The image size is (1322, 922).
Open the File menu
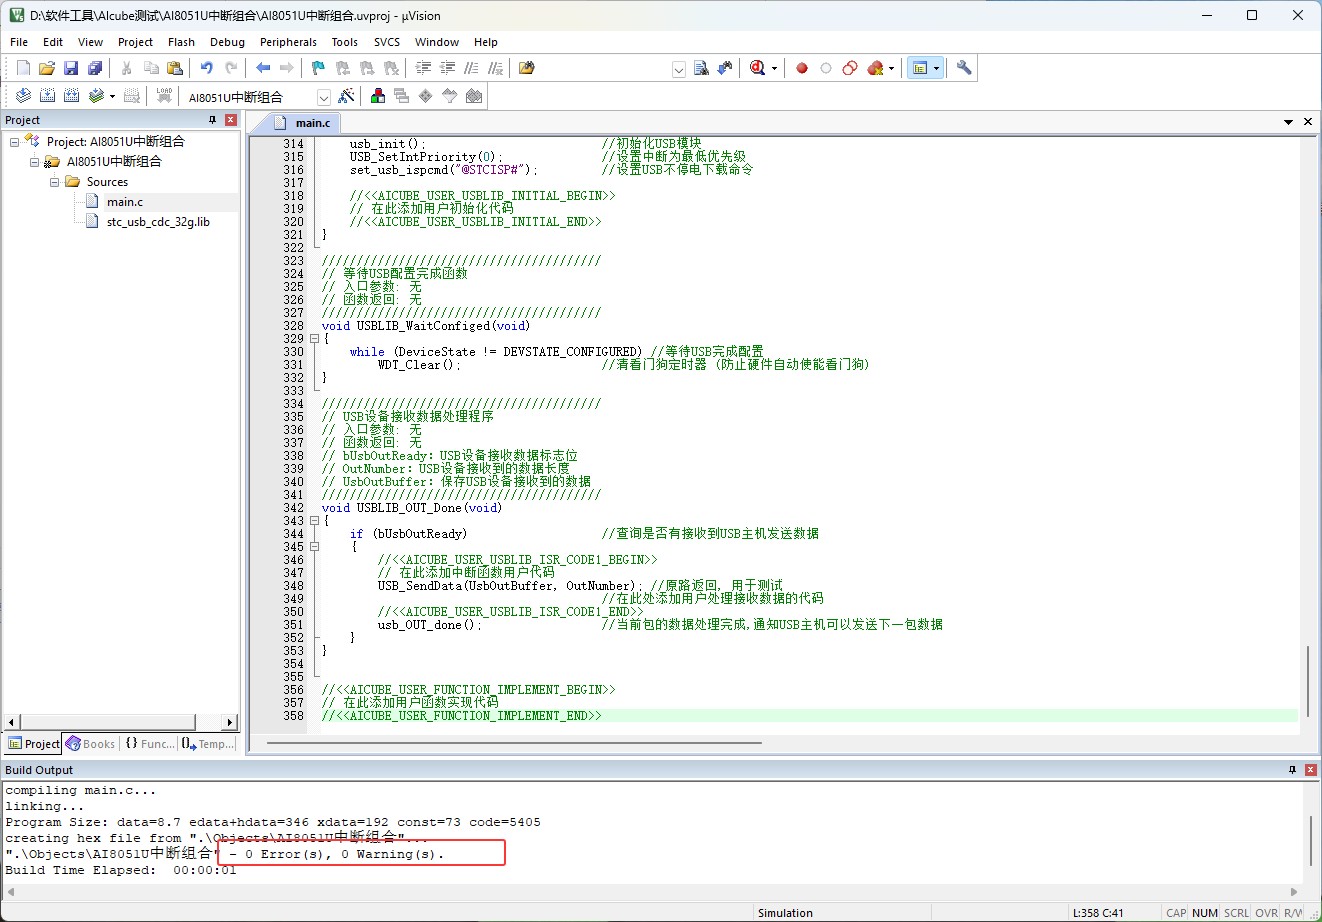pyautogui.click(x=19, y=42)
